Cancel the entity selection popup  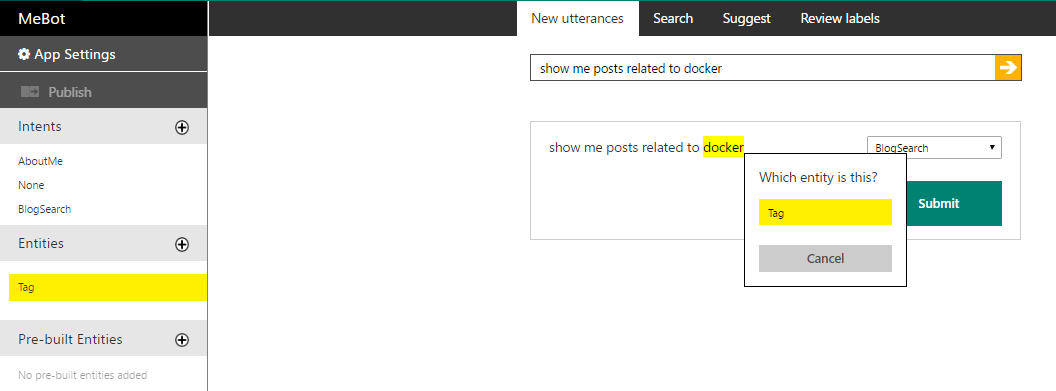(x=825, y=258)
